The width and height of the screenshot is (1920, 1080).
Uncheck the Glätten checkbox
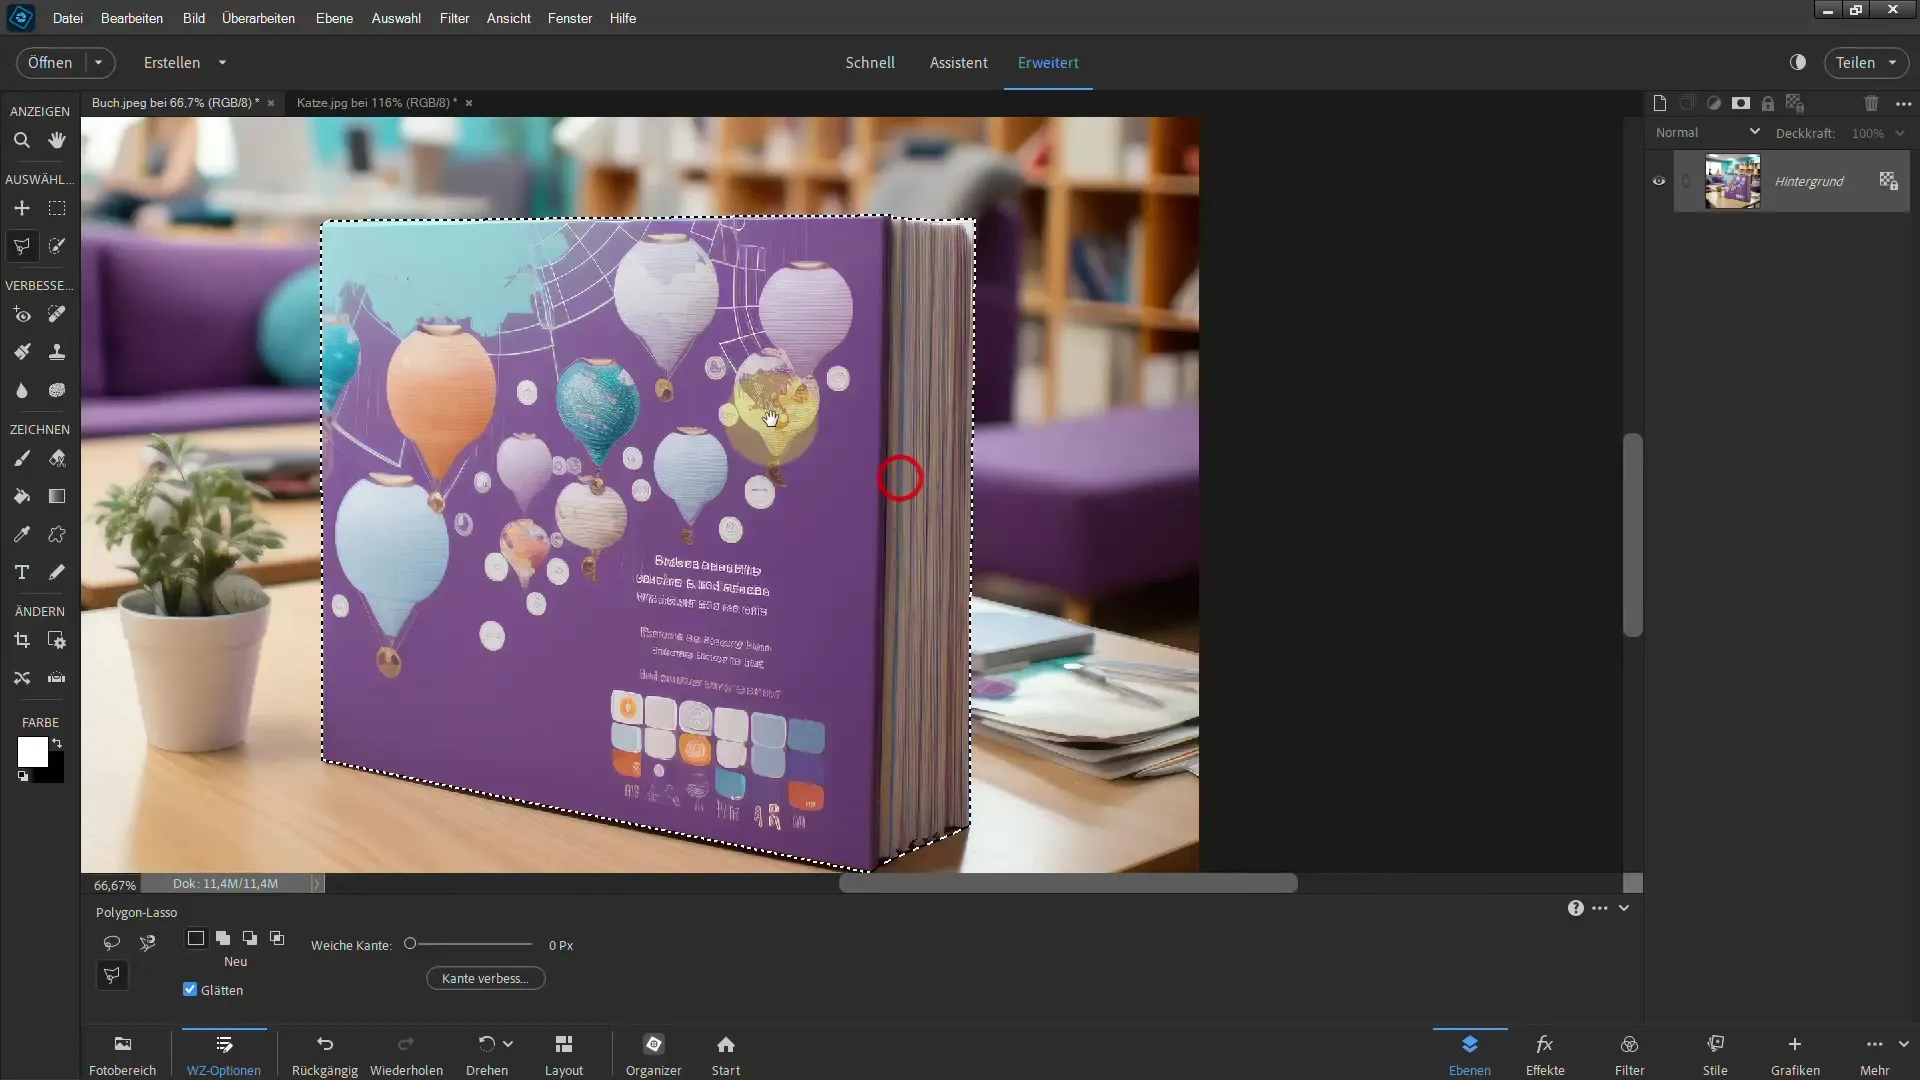(x=190, y=989)
